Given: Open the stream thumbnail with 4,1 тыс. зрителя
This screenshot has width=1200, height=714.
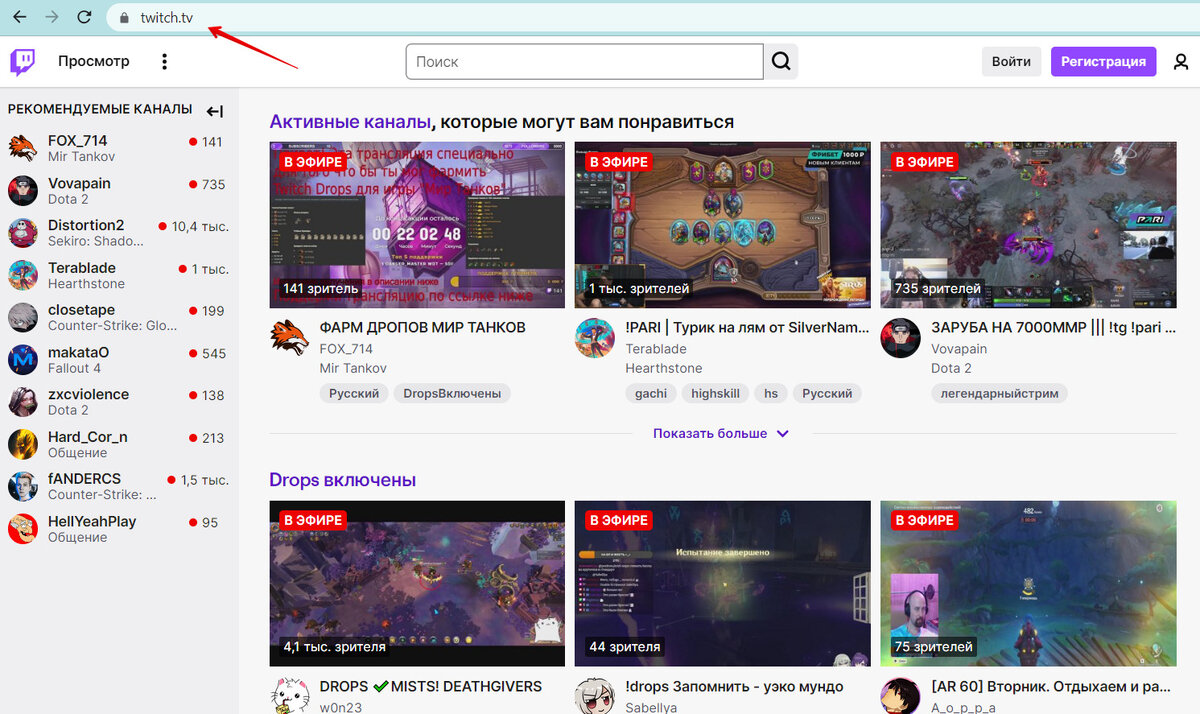Looking at the screenshot, I should 417,583.
